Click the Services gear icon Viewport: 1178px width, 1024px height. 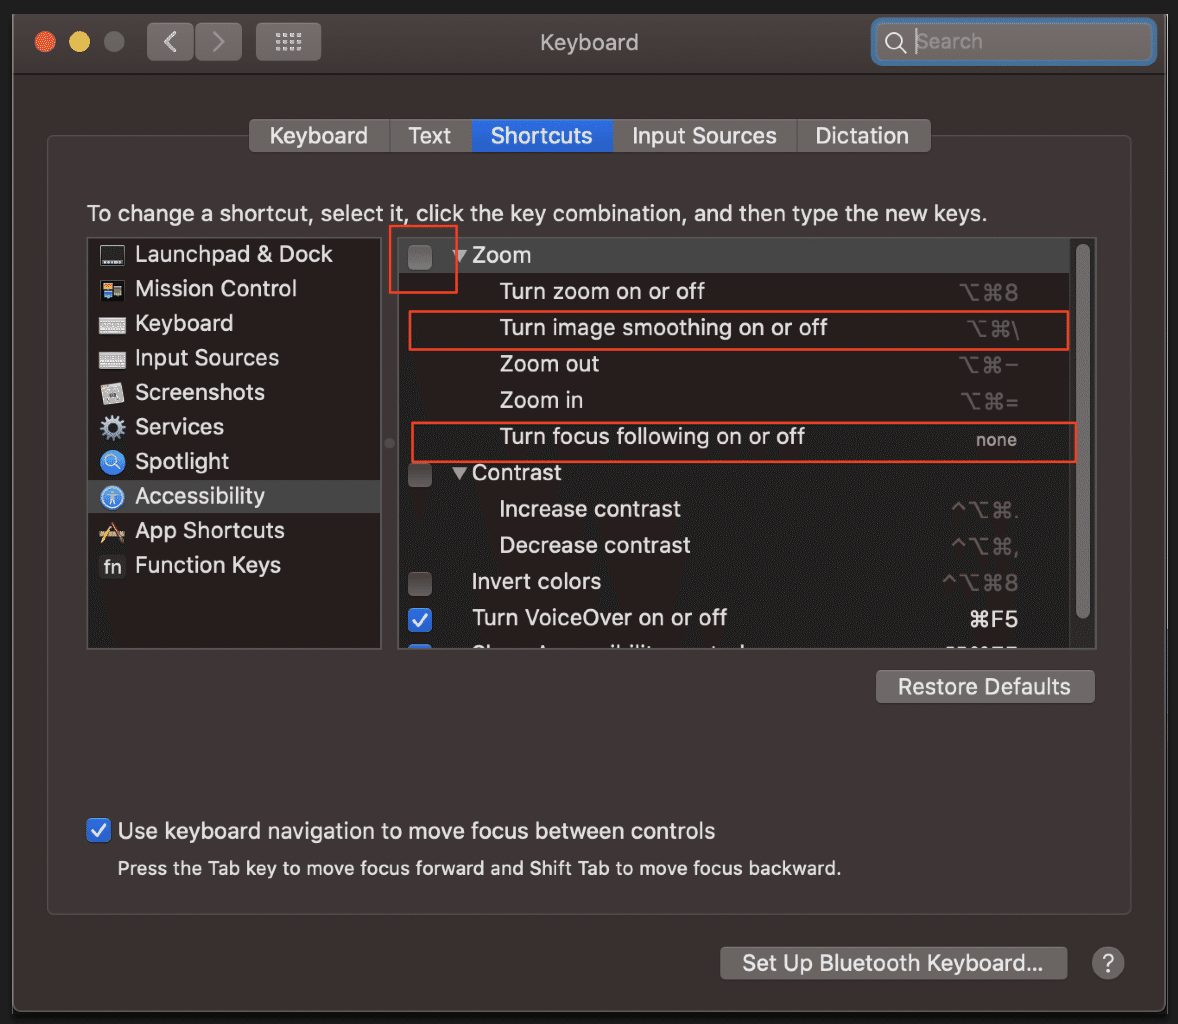click(x=112, y=427)
